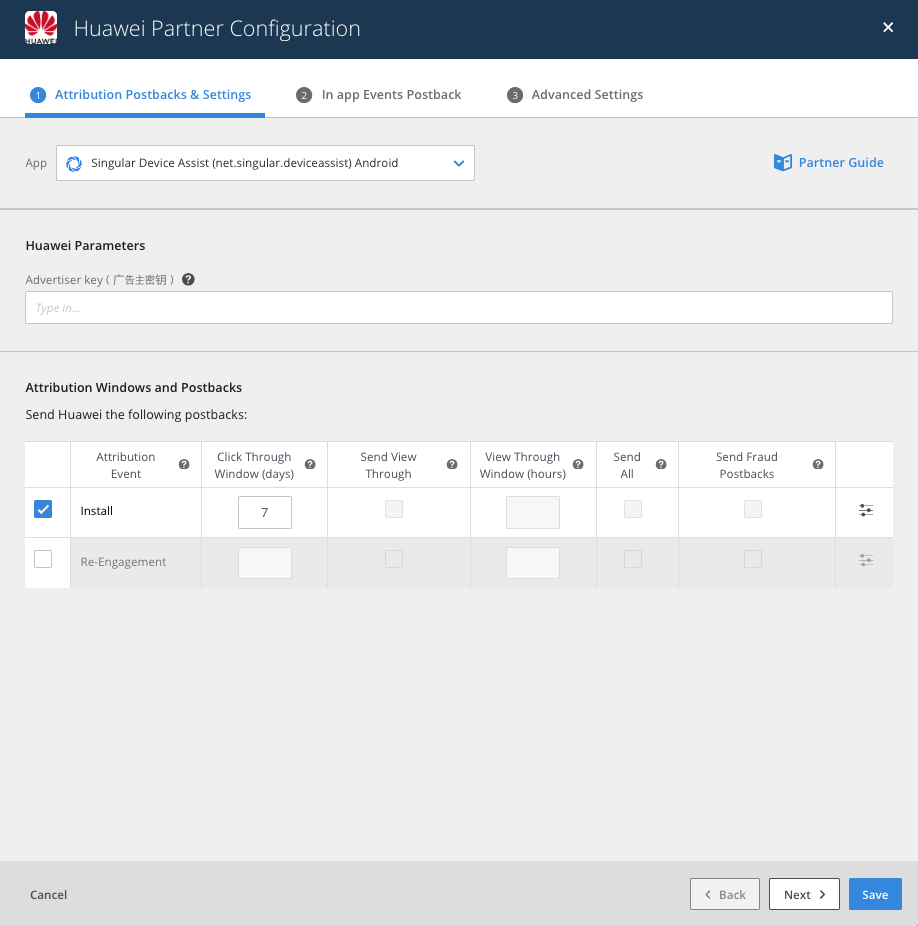
Task: Open the App selection dropdown
Action: [x=265, y=163]
